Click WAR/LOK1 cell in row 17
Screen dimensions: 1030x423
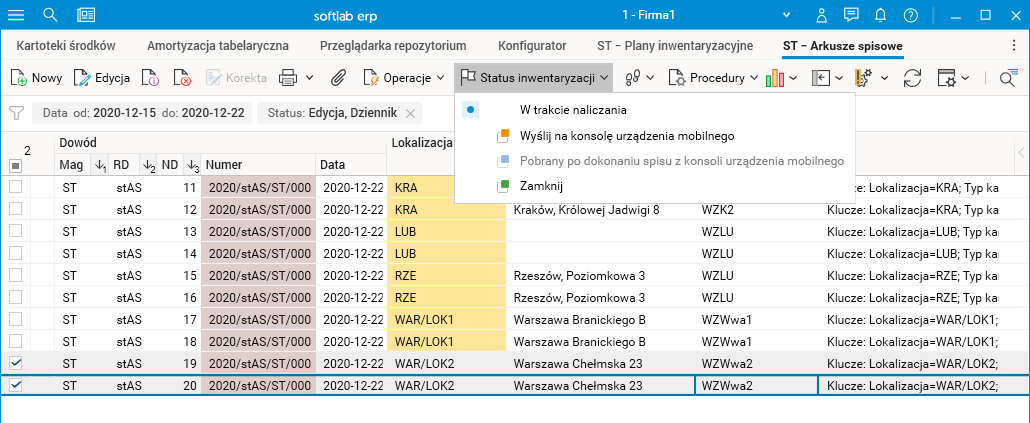447,319
